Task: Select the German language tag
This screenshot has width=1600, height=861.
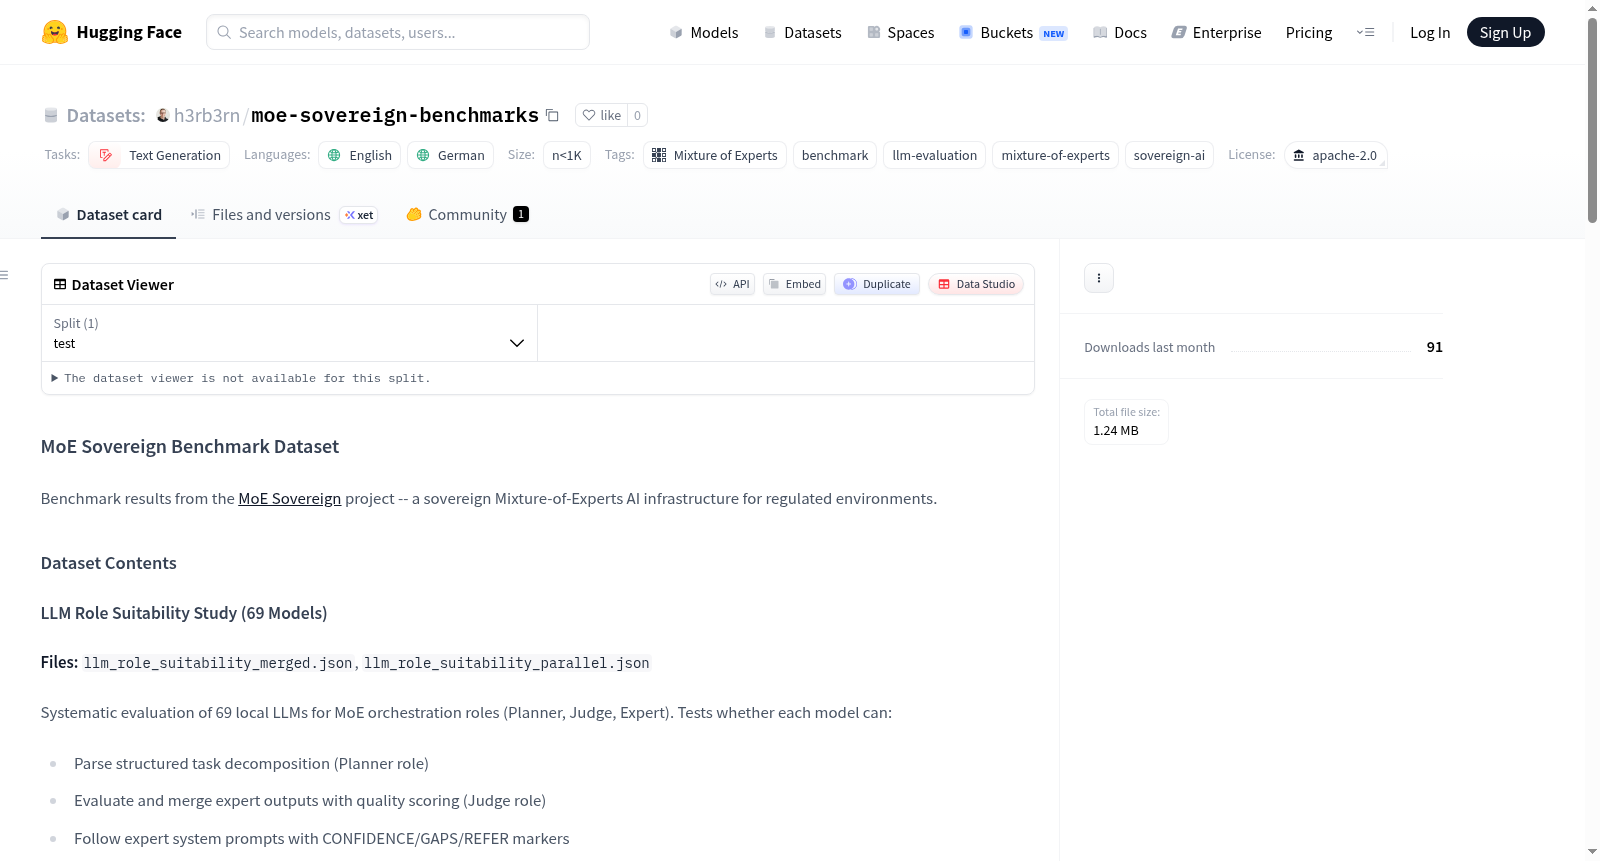Action: click(450, 155)
